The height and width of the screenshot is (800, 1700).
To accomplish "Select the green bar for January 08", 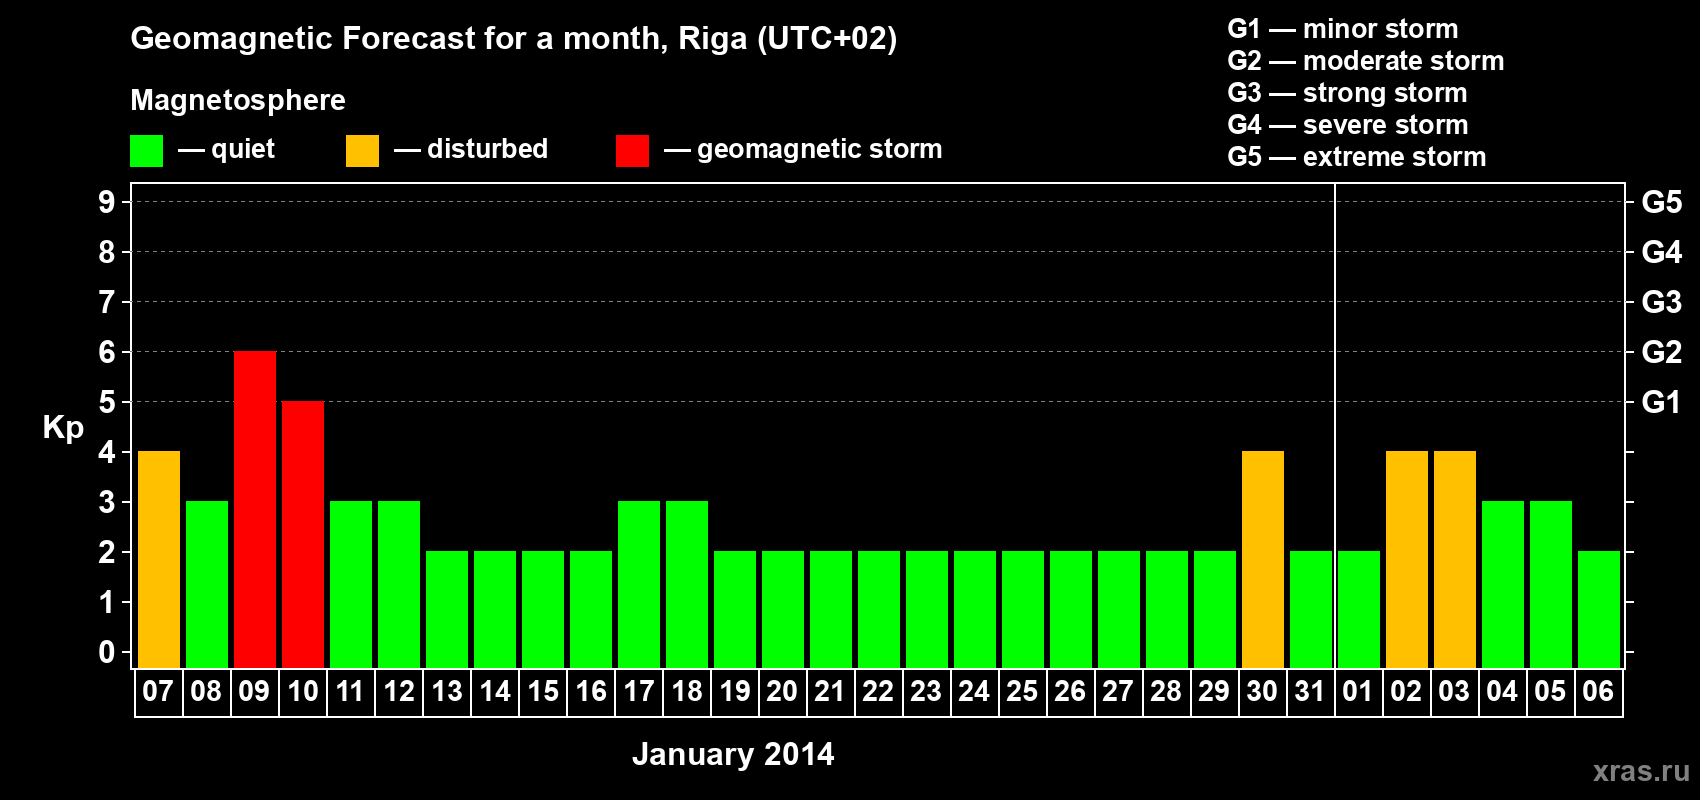I will (207, 584).
